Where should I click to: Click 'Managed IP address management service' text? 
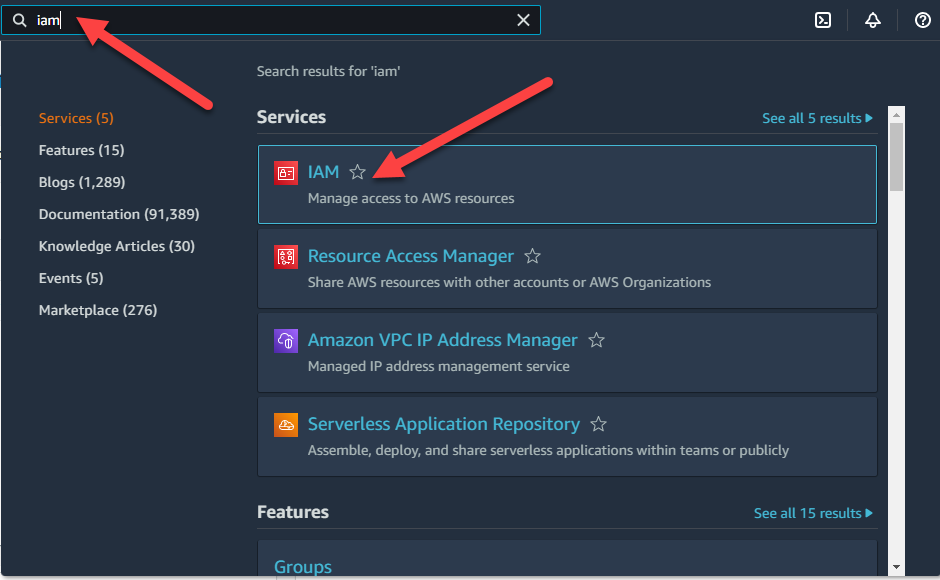(x=438, y=366)
